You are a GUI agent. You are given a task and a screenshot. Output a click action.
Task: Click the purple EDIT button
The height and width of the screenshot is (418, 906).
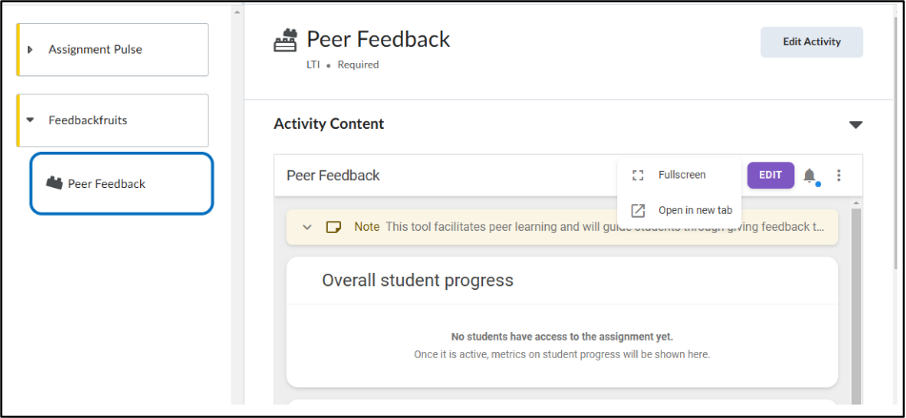770,175
